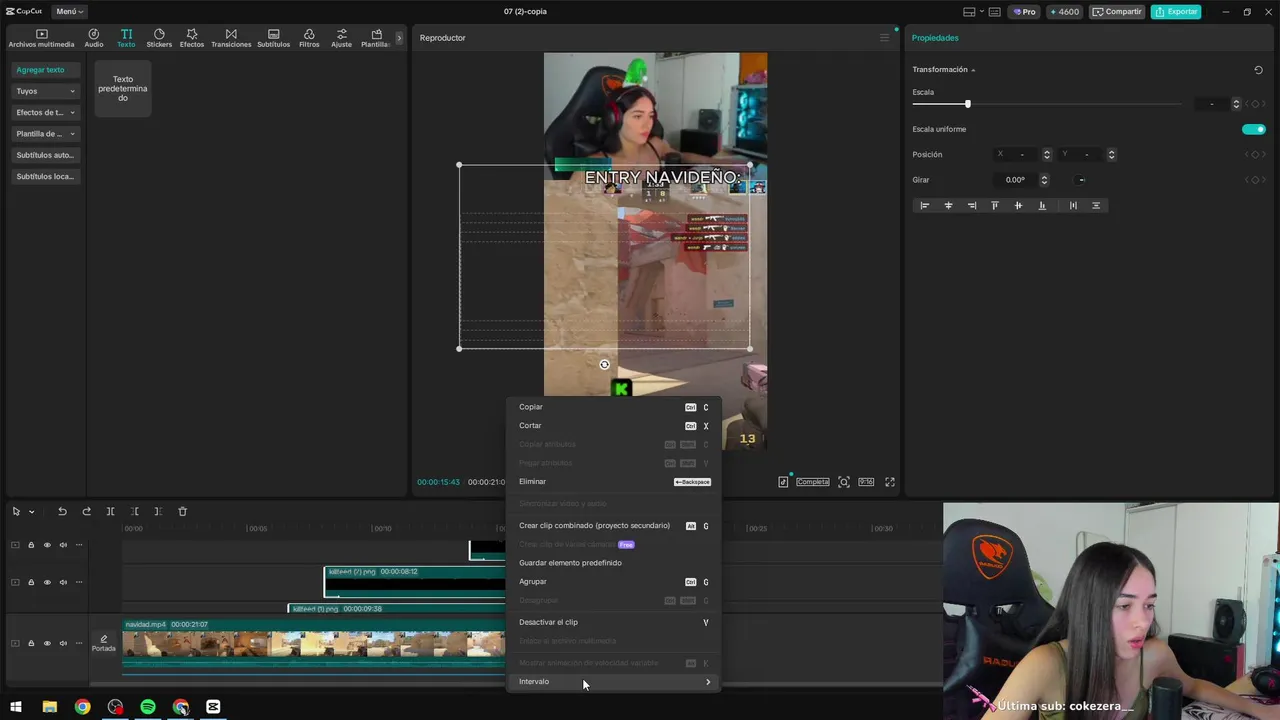Align right icon in Propiedades
Screen dimensions: 1280x720
tap(972, 206)
